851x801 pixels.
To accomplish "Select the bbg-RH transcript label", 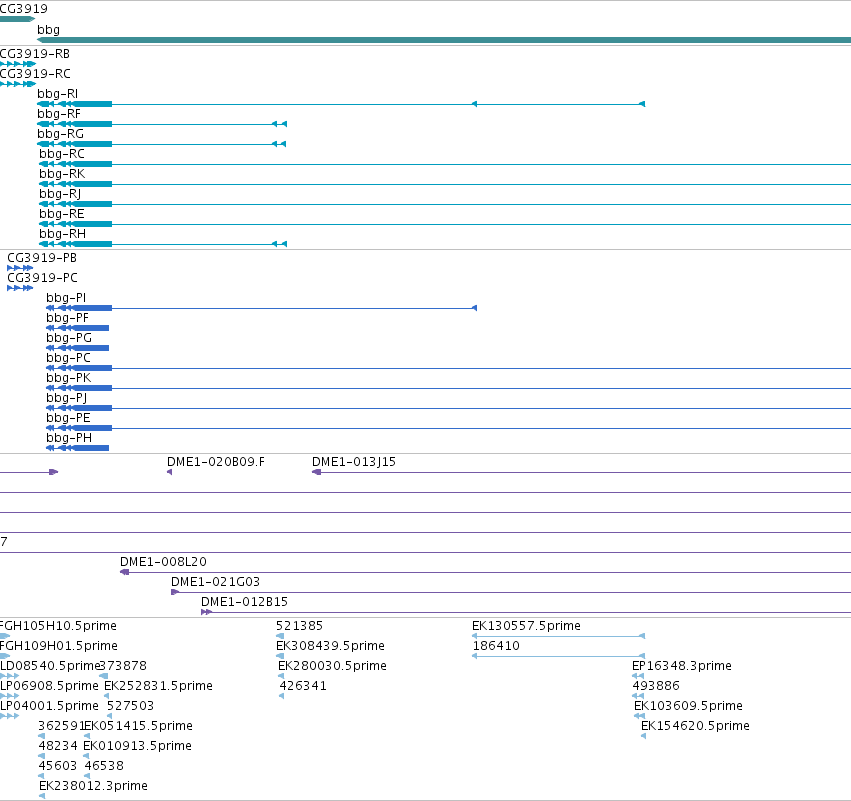I will [62, 234].
